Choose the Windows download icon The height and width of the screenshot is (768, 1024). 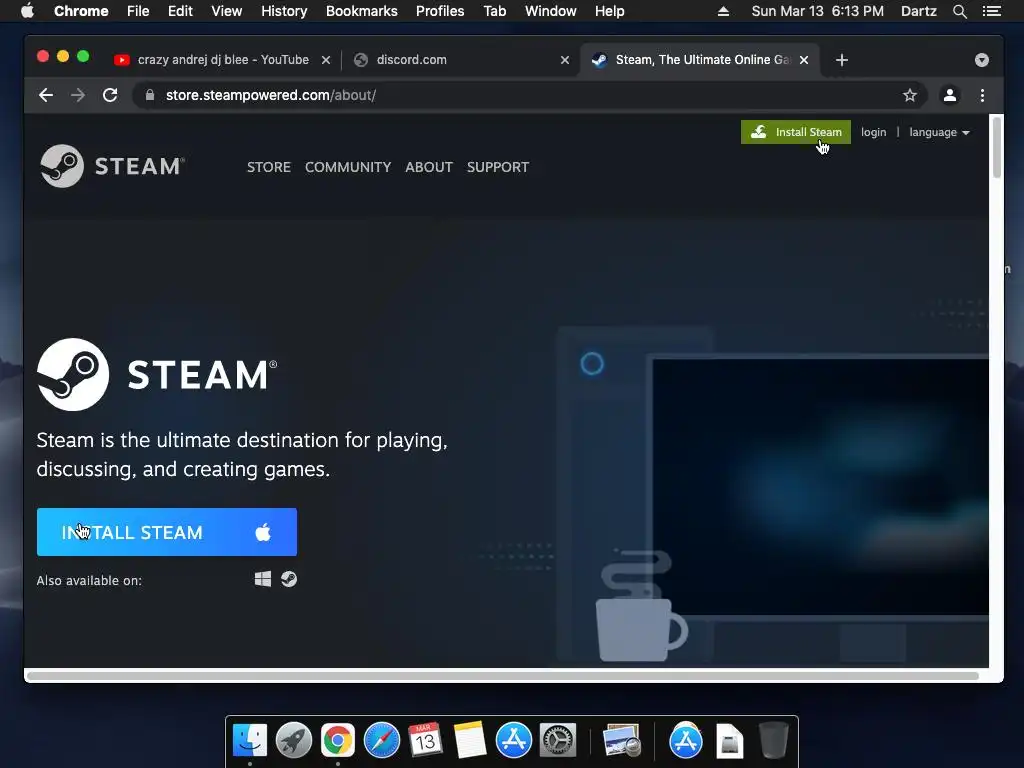(x=263, y=579)
